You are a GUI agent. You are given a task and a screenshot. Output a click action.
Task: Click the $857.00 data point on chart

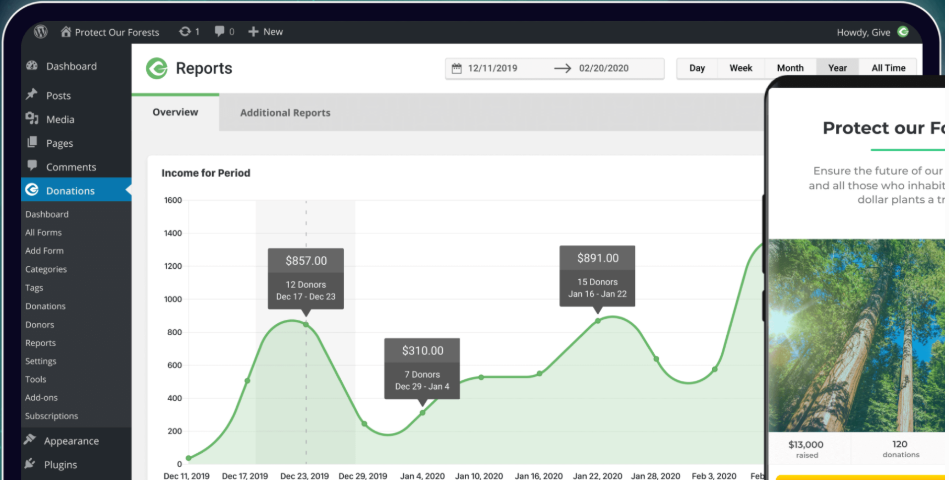coord(306,325)
